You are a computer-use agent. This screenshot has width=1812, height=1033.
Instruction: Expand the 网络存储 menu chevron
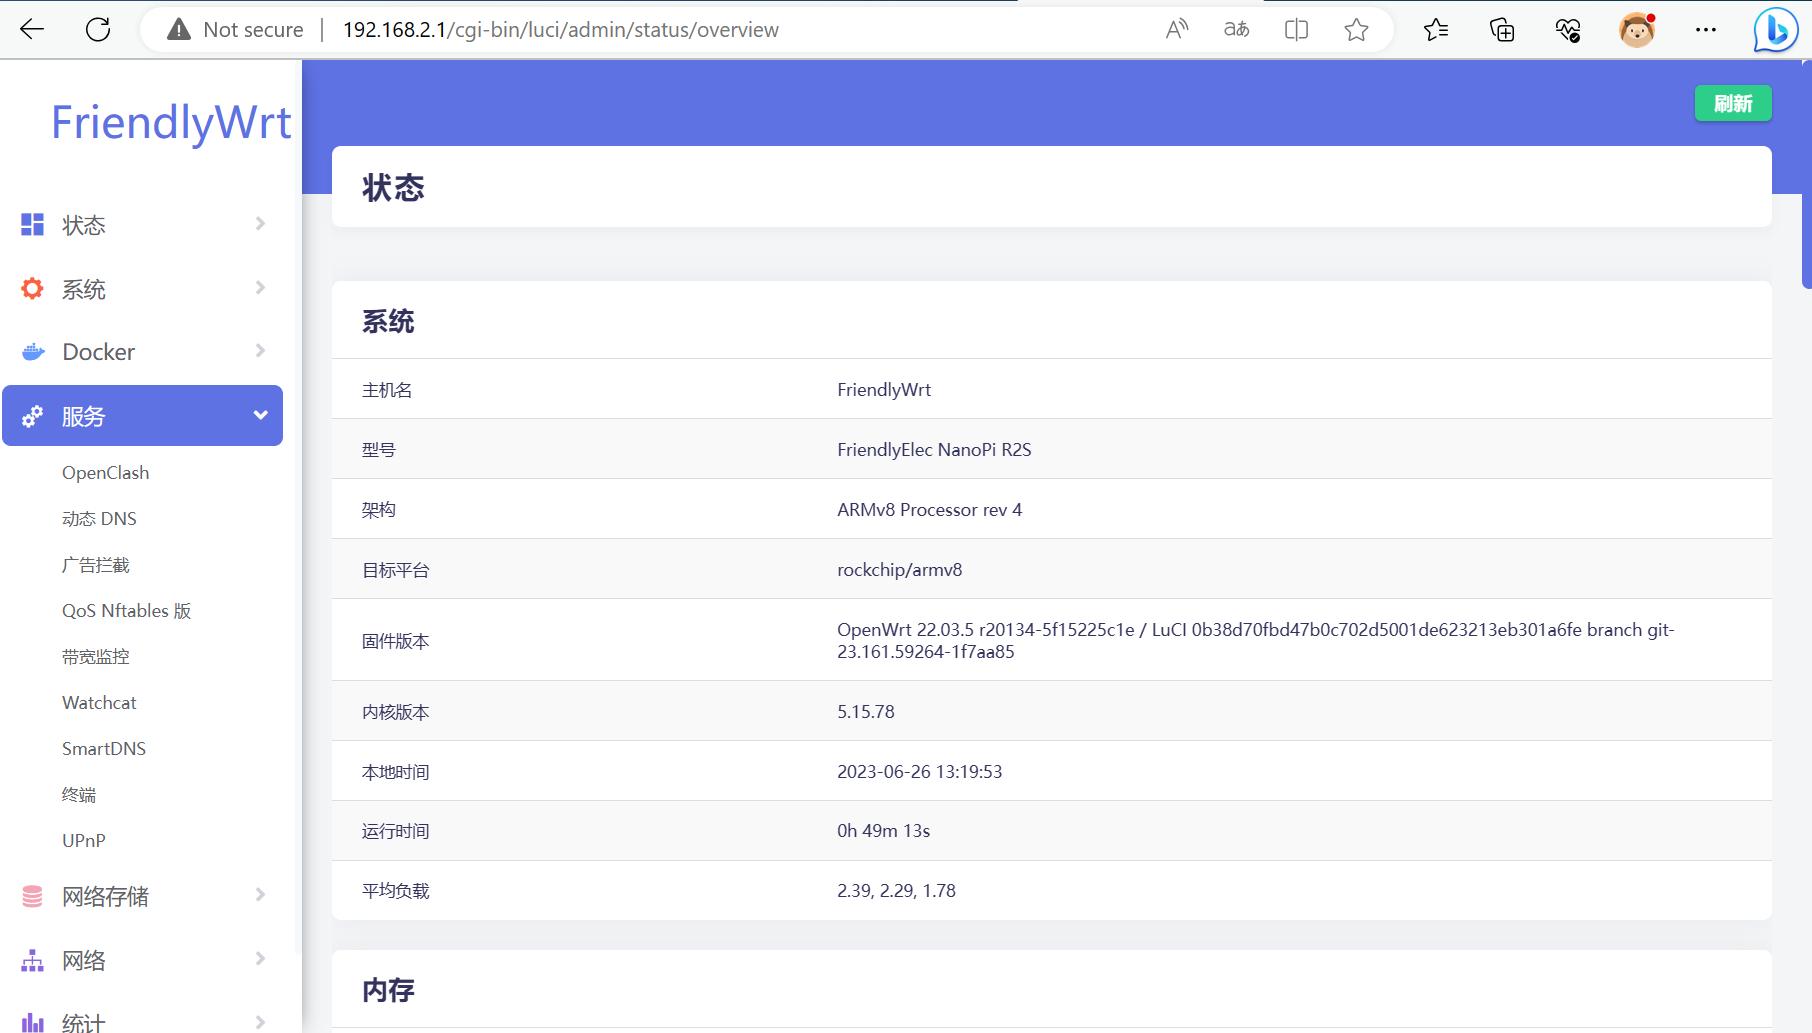(x=260, y=895)
